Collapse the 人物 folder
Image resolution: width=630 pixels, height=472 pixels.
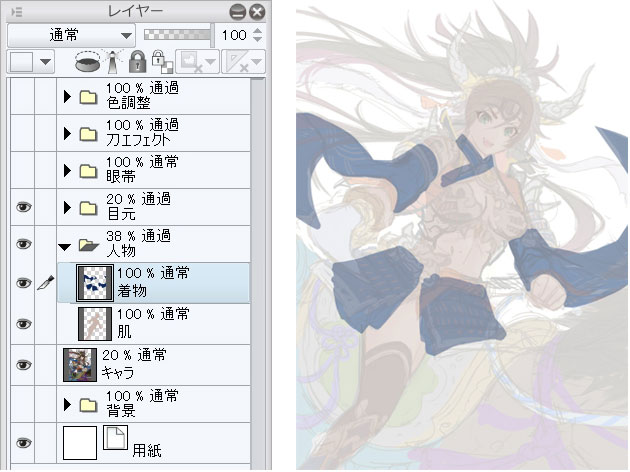pyautogui.click(x=65, y=247)
